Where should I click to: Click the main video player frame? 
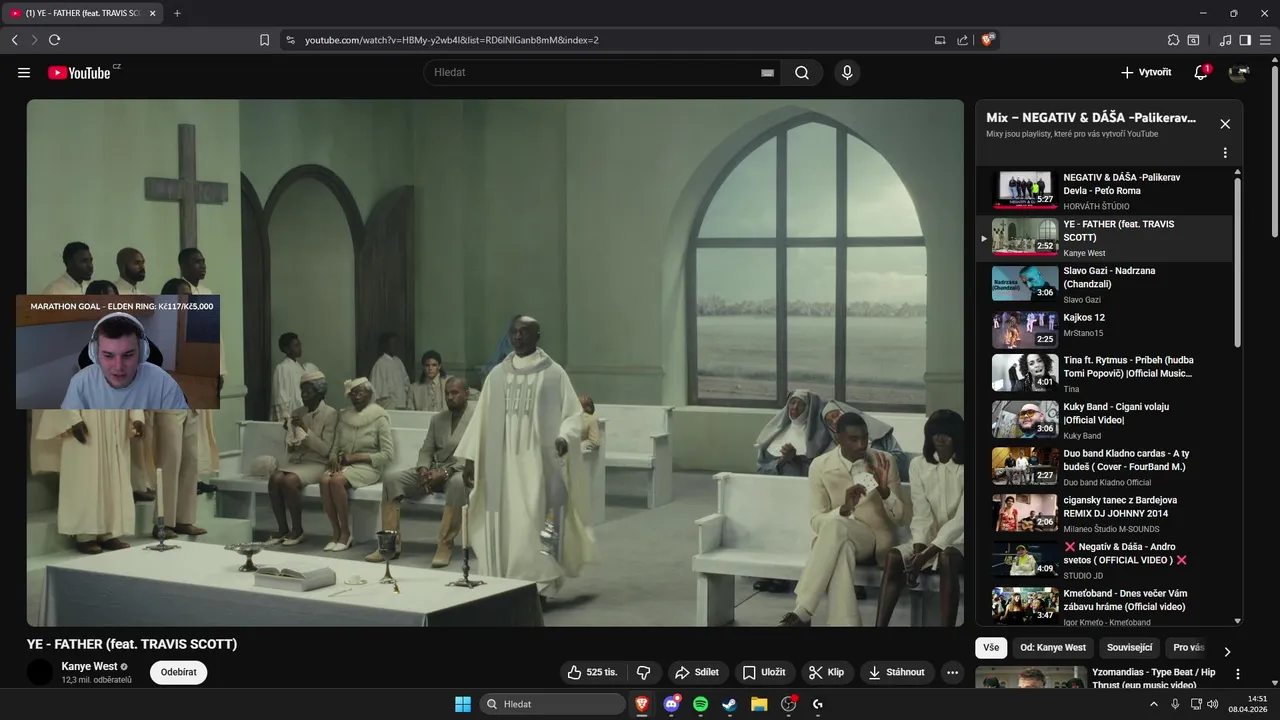(495, 362)
